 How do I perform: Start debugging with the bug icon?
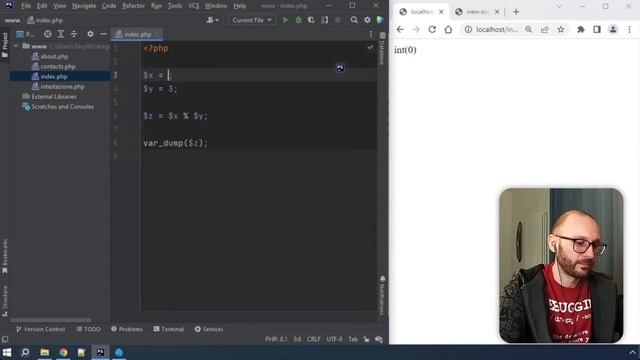[298, 20]
